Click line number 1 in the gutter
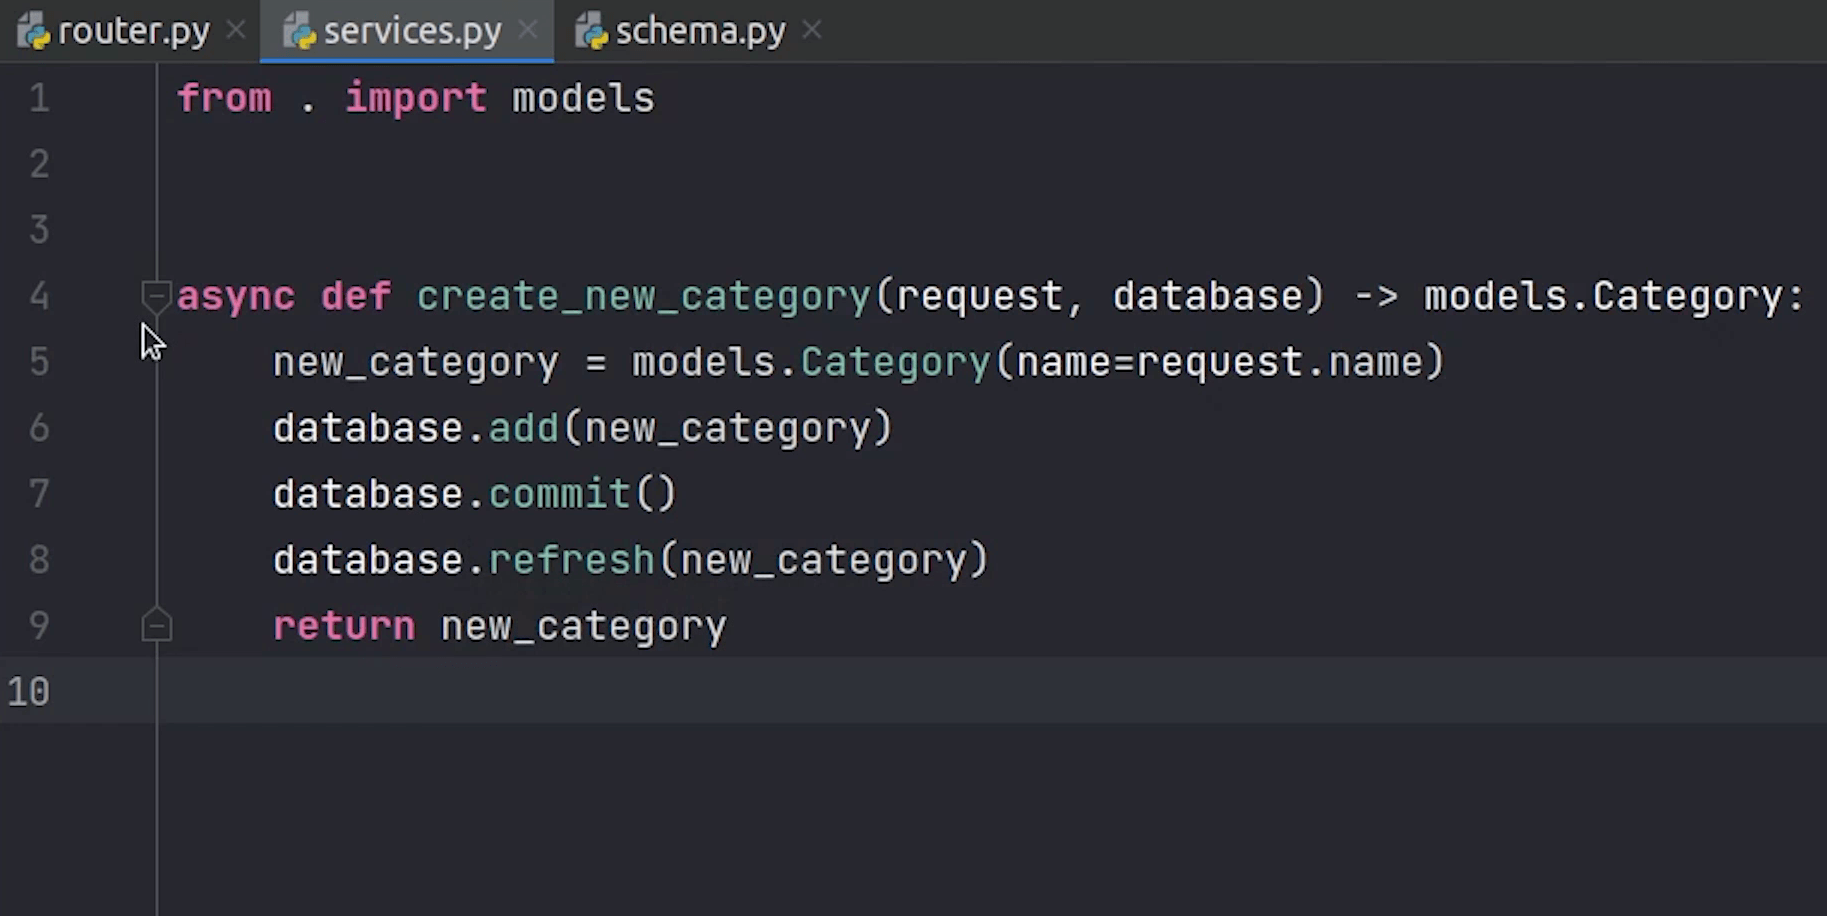 click(x=39, y=98)
